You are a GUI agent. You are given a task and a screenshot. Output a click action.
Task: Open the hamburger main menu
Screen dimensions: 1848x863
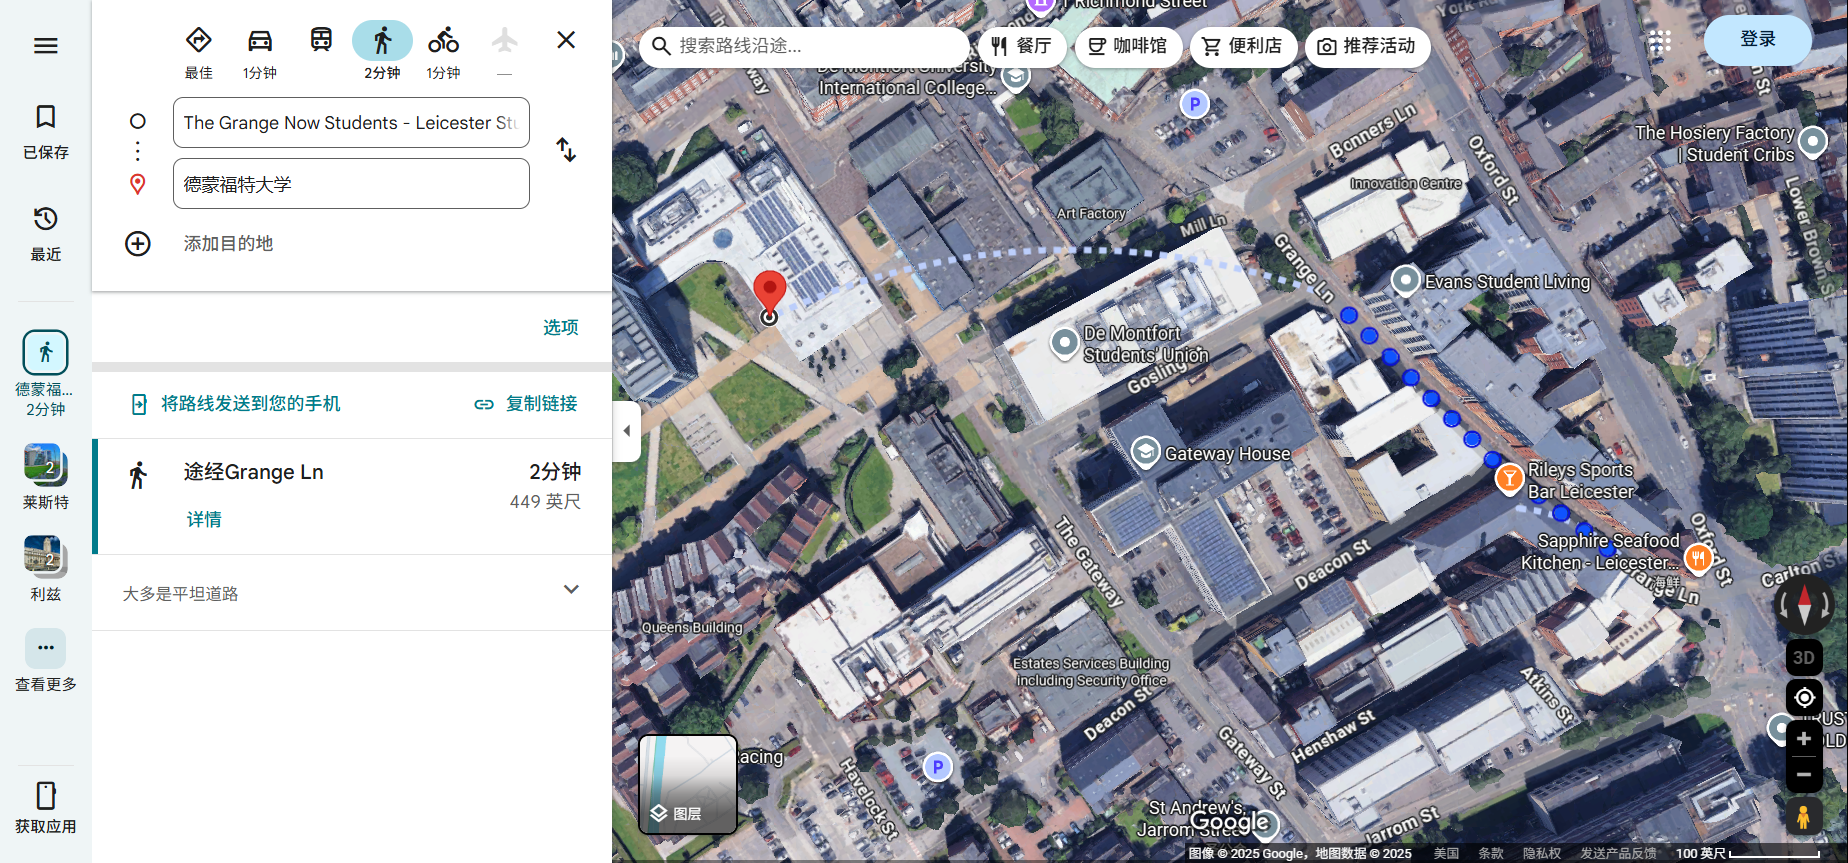[46, 46]
